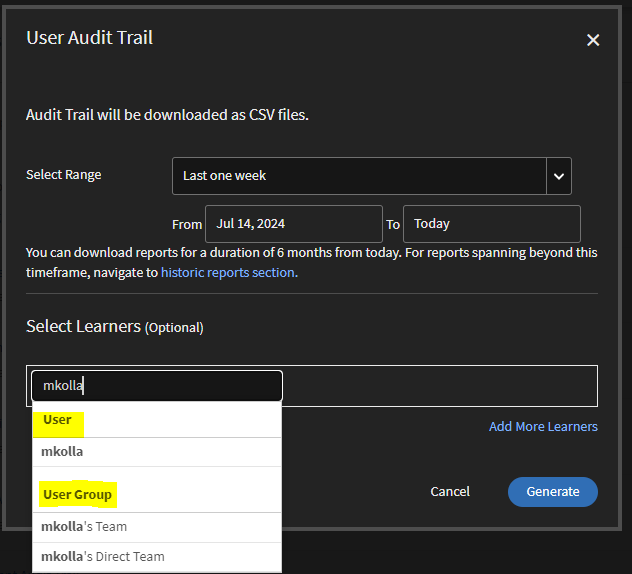Click the highlighted 'User' category header

58,420
